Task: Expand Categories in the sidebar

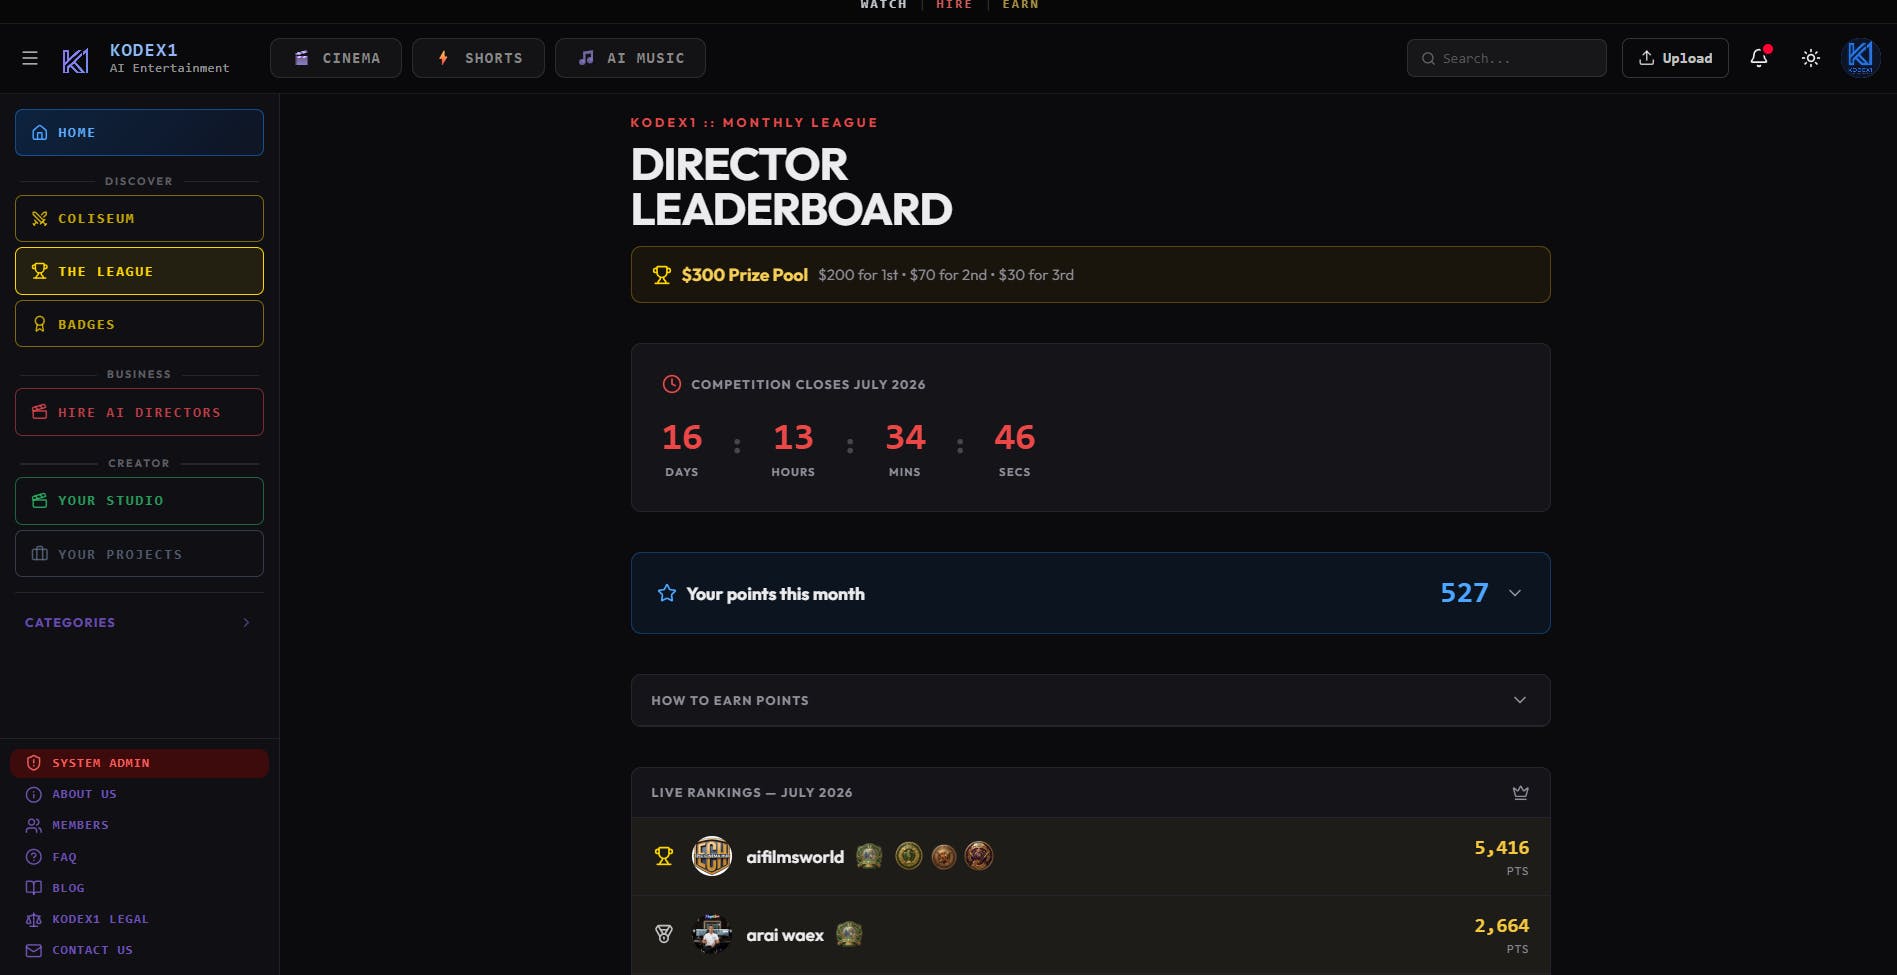Action: click(139, 622)
